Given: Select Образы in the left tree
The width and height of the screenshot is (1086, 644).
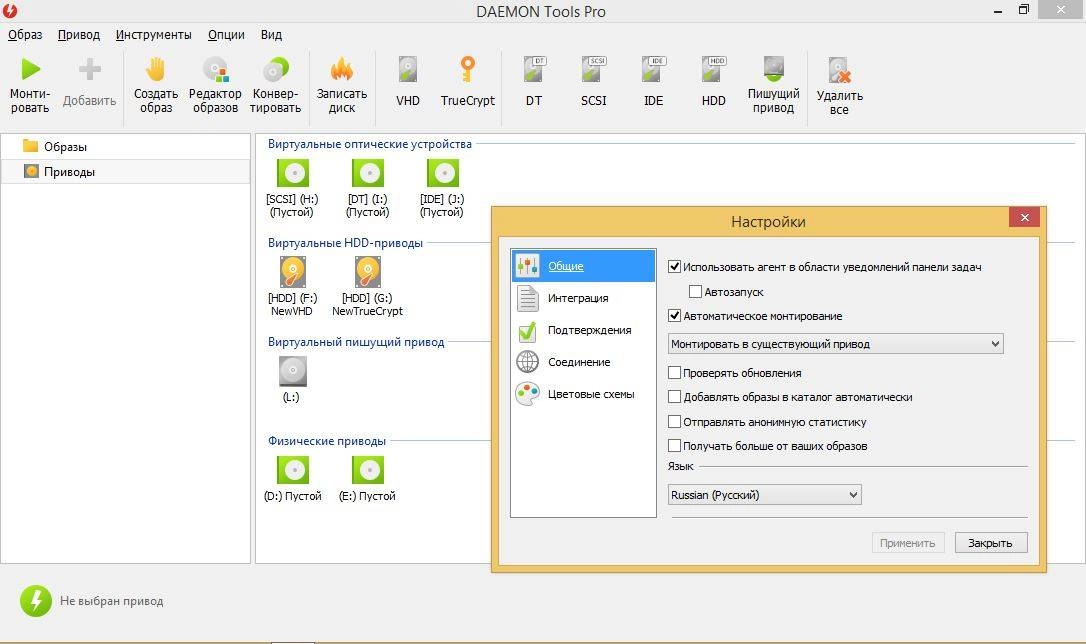Looking at the screenshot, I should click(x=125, y=147).
